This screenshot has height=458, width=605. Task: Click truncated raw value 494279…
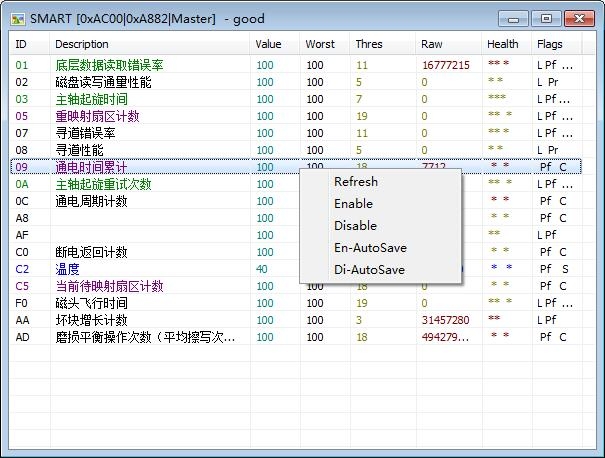tap(445, 337)
